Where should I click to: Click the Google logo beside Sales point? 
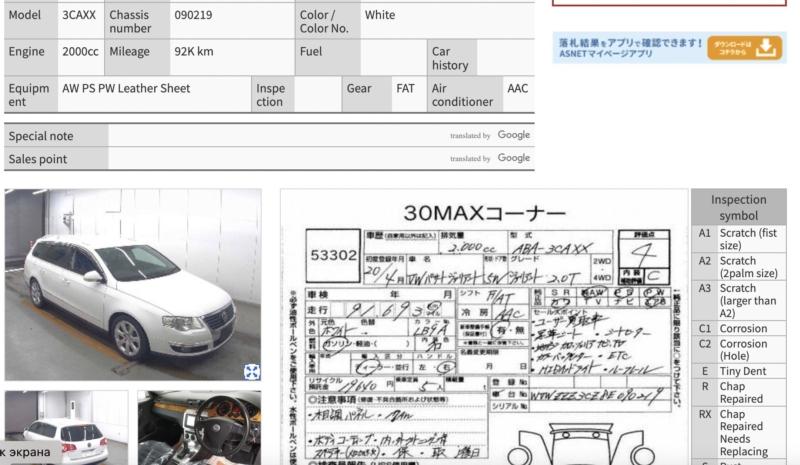(x=513, y=158)
